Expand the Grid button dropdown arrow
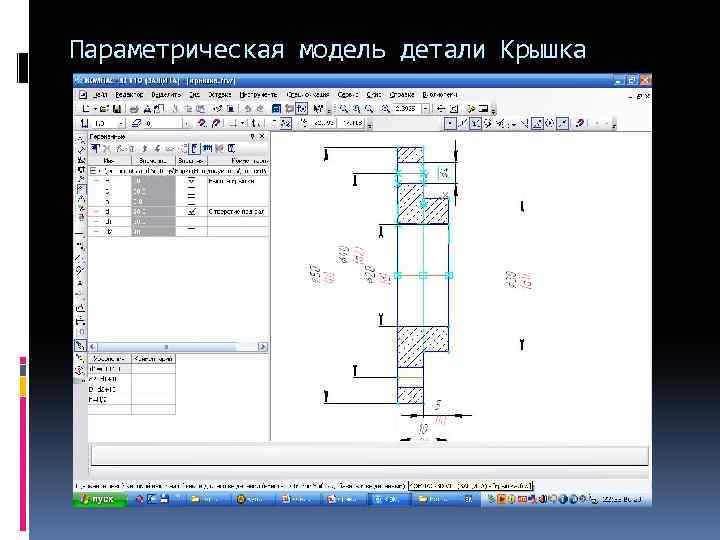This screenshot has width=720, height=540. (242, 123)
